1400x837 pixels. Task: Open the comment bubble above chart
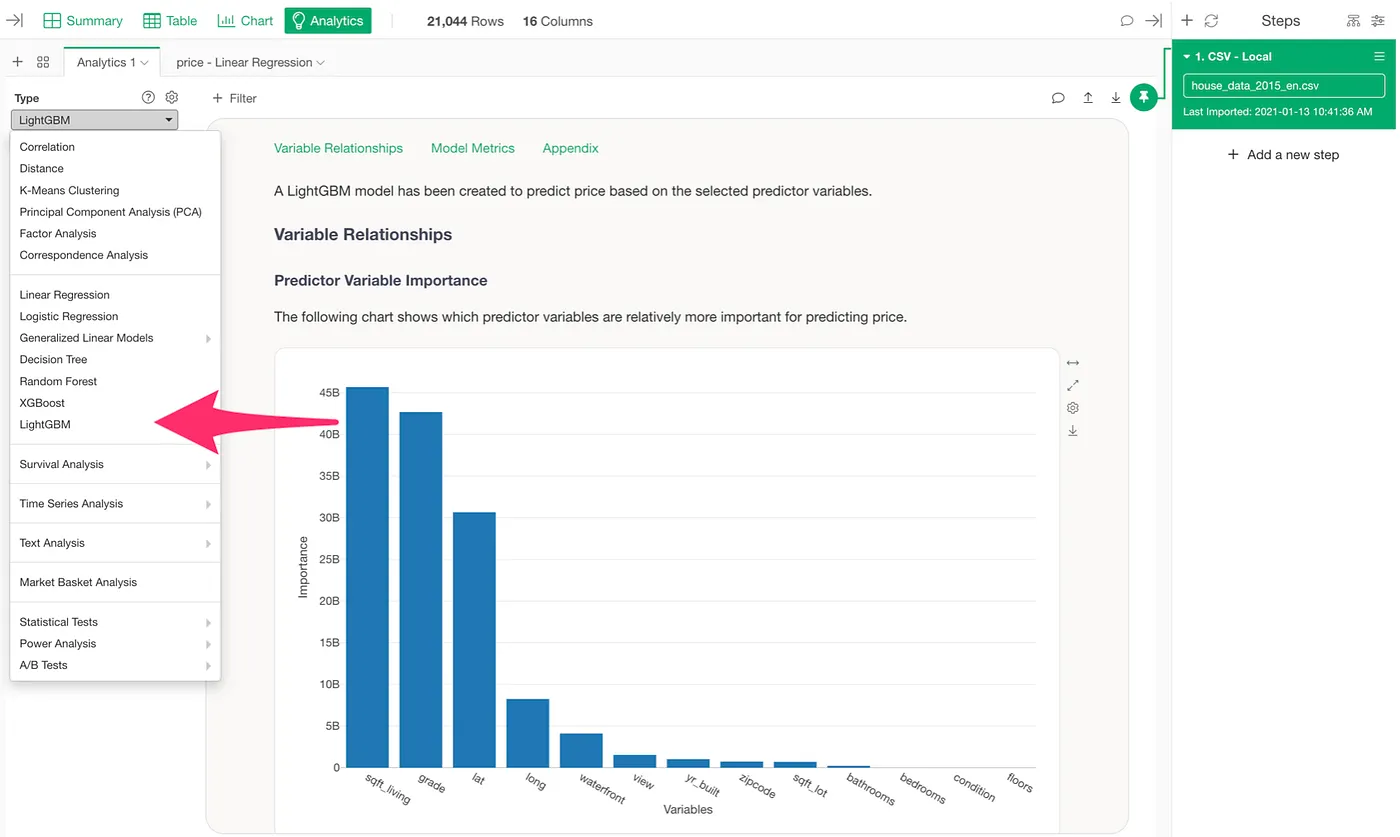1058,98
